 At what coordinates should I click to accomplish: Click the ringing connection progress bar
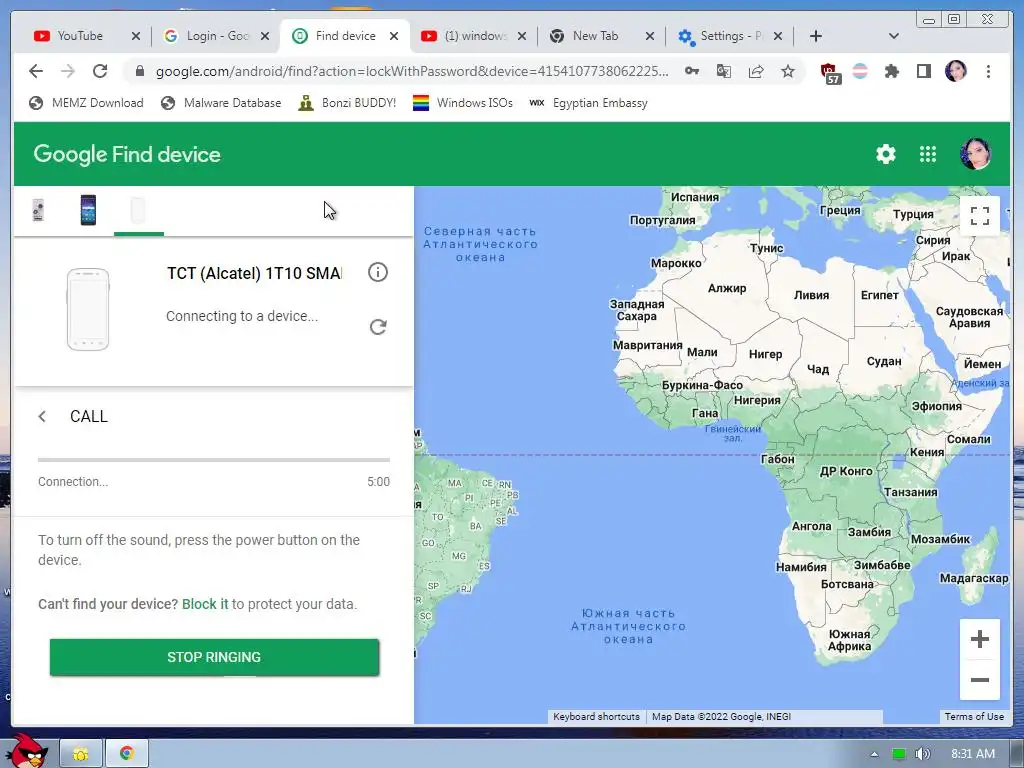214,460
